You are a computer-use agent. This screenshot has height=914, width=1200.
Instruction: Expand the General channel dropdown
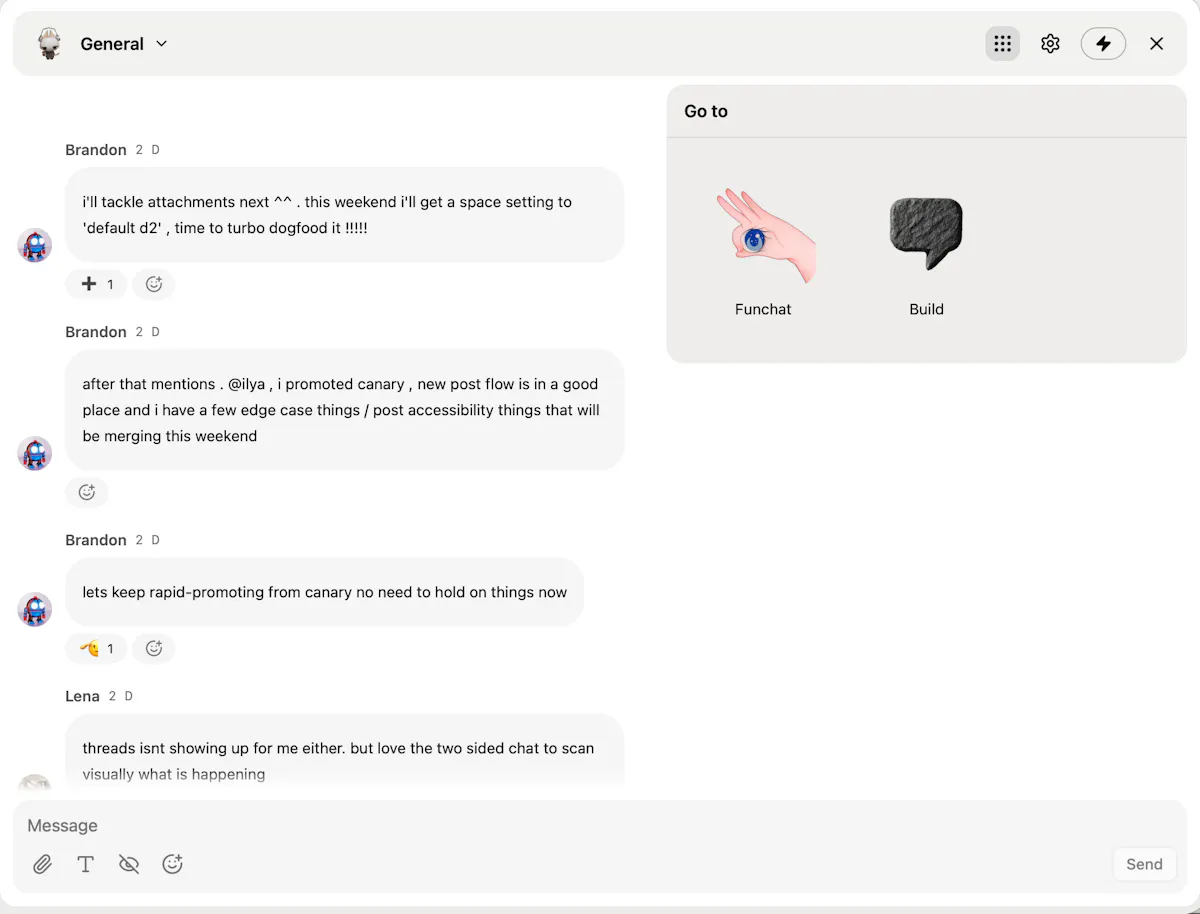(162, 44)
